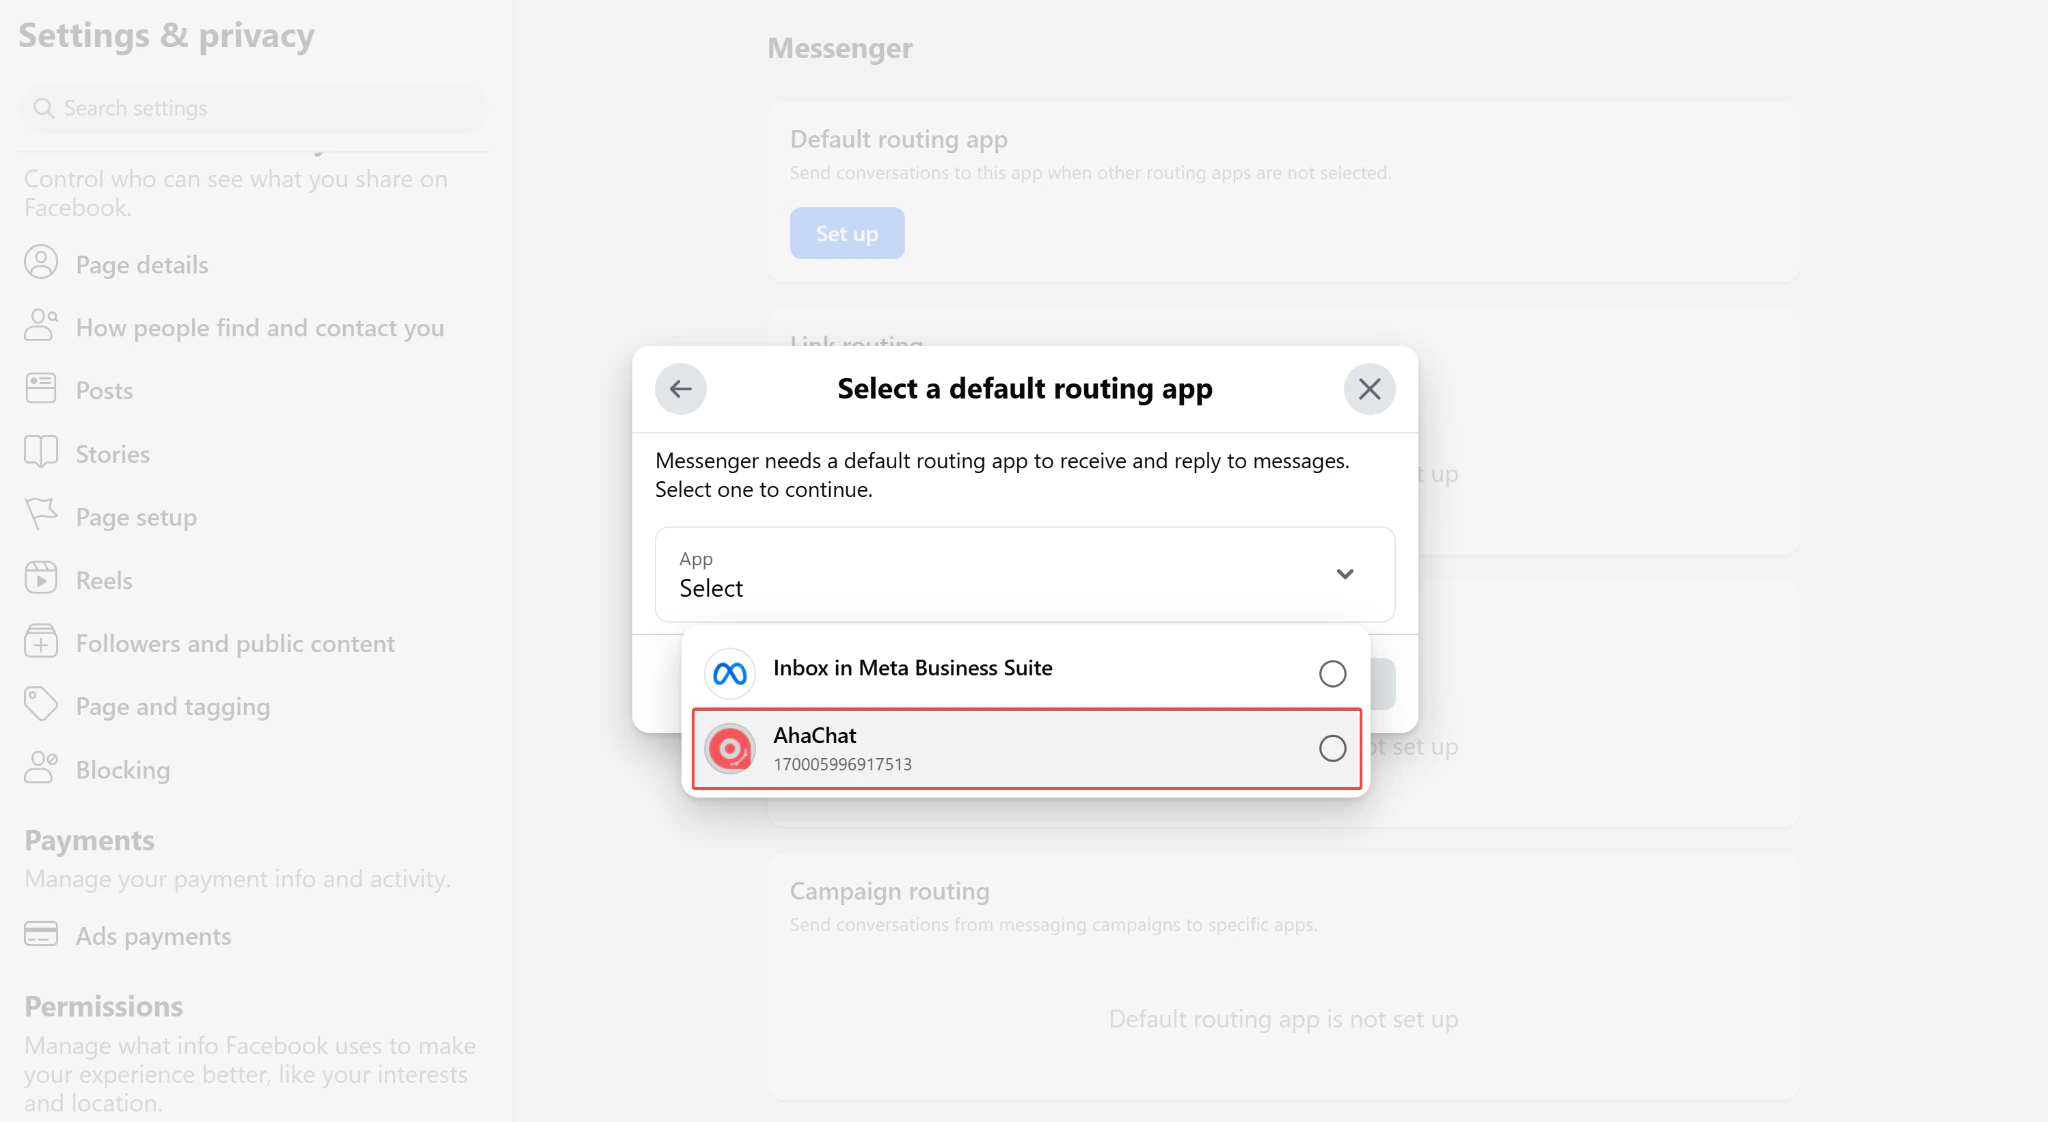Open Followers and public content
The width and height of the screenshot is (2048, 1122).
click(235, 643)
